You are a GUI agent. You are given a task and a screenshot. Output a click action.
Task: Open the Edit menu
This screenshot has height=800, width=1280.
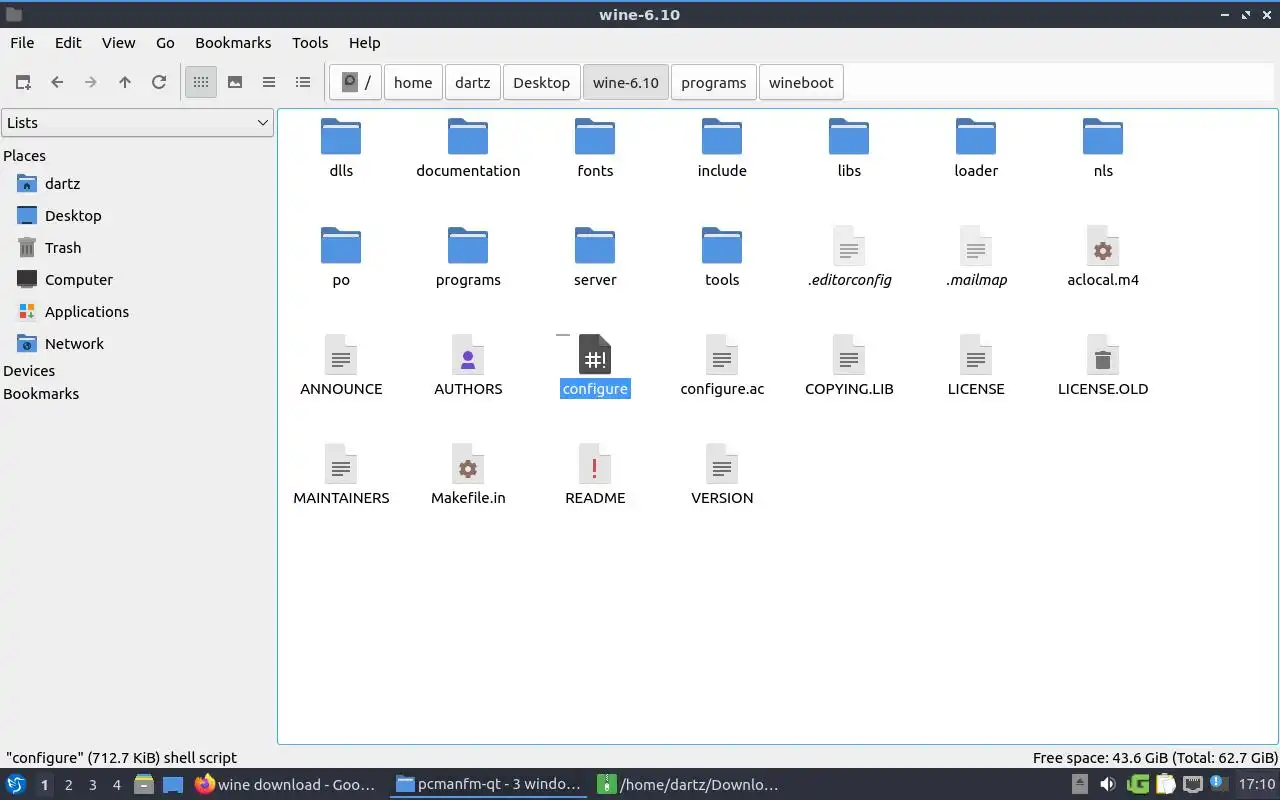coord(68,43)
